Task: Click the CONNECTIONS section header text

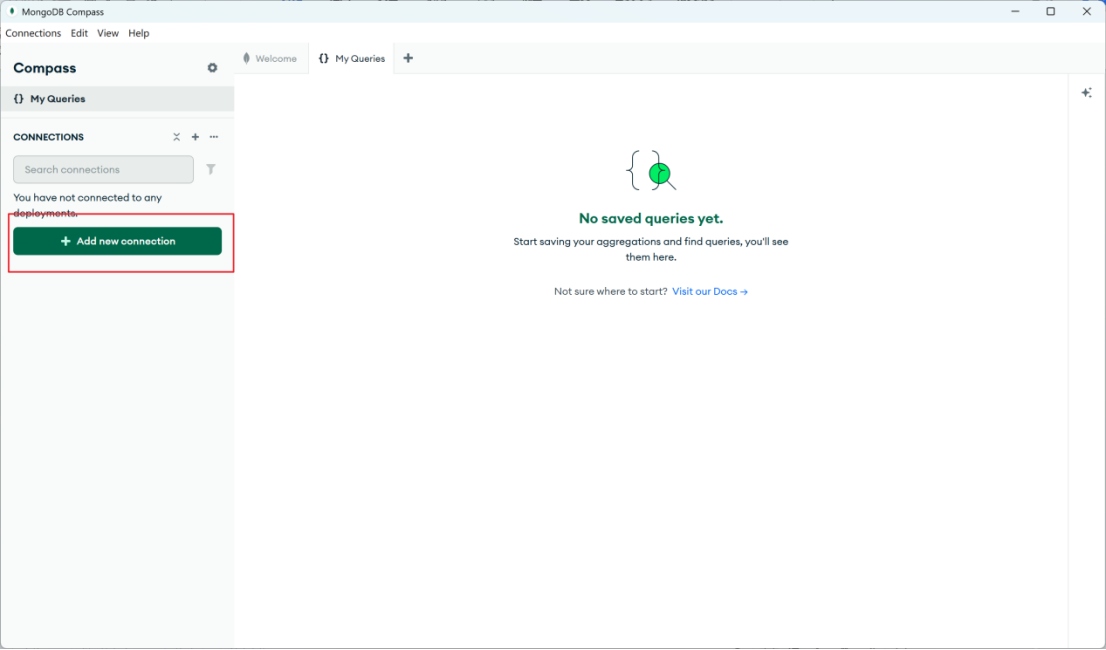Action: point(49,137)
